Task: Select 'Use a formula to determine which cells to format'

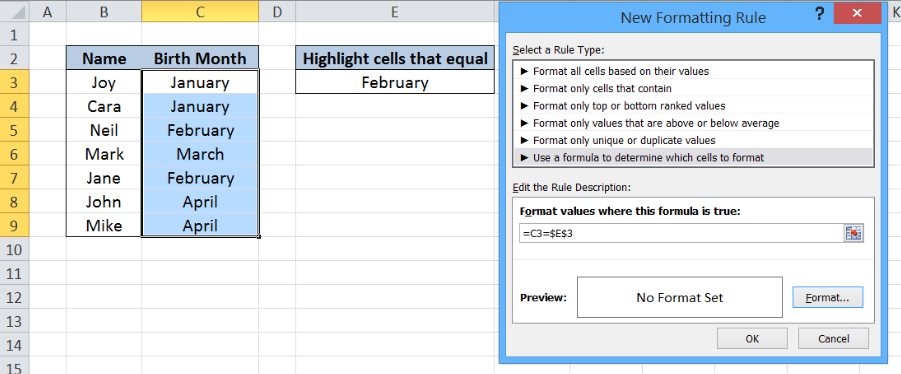Action: [x=693, y=157]
